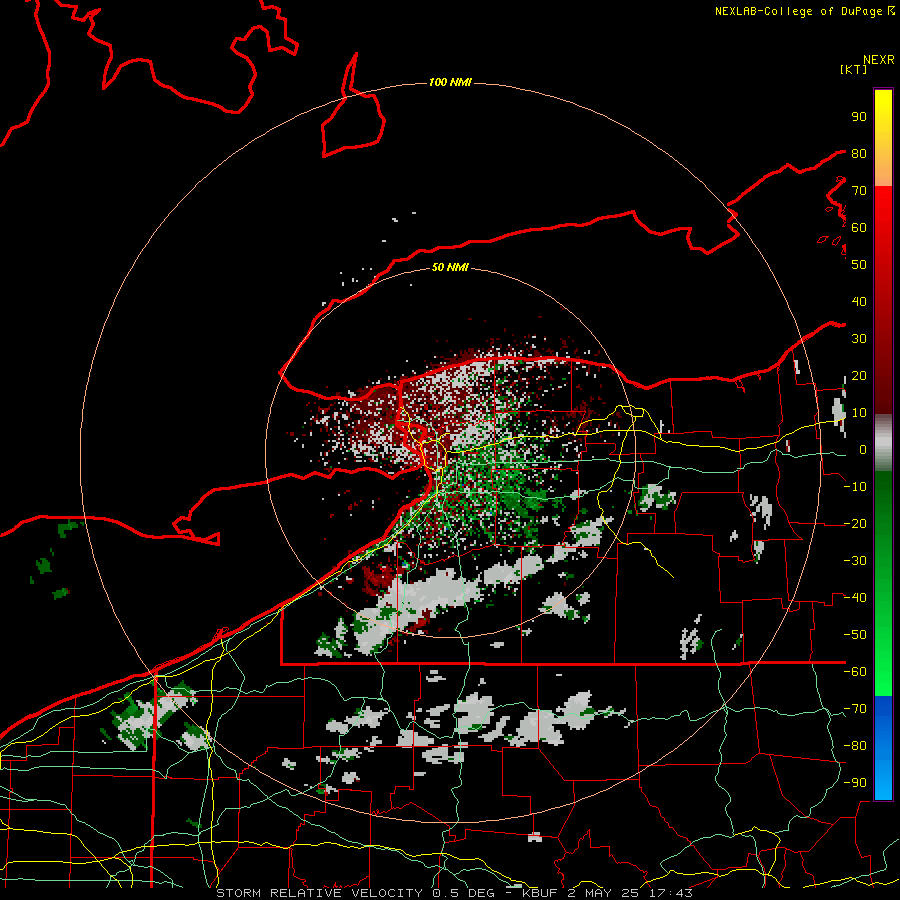Click the -80 value on velocity scale
The image size is (900, 900).
point(855,746)
